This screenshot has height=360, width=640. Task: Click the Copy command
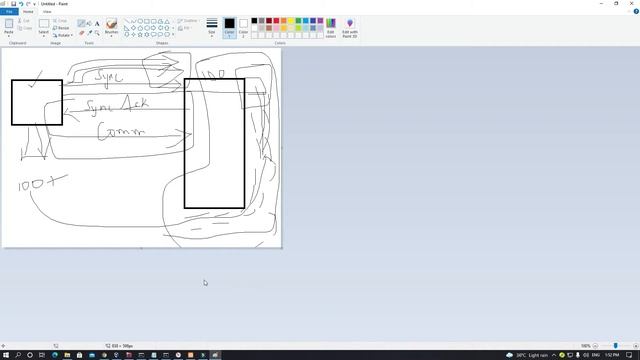(24, 28)
